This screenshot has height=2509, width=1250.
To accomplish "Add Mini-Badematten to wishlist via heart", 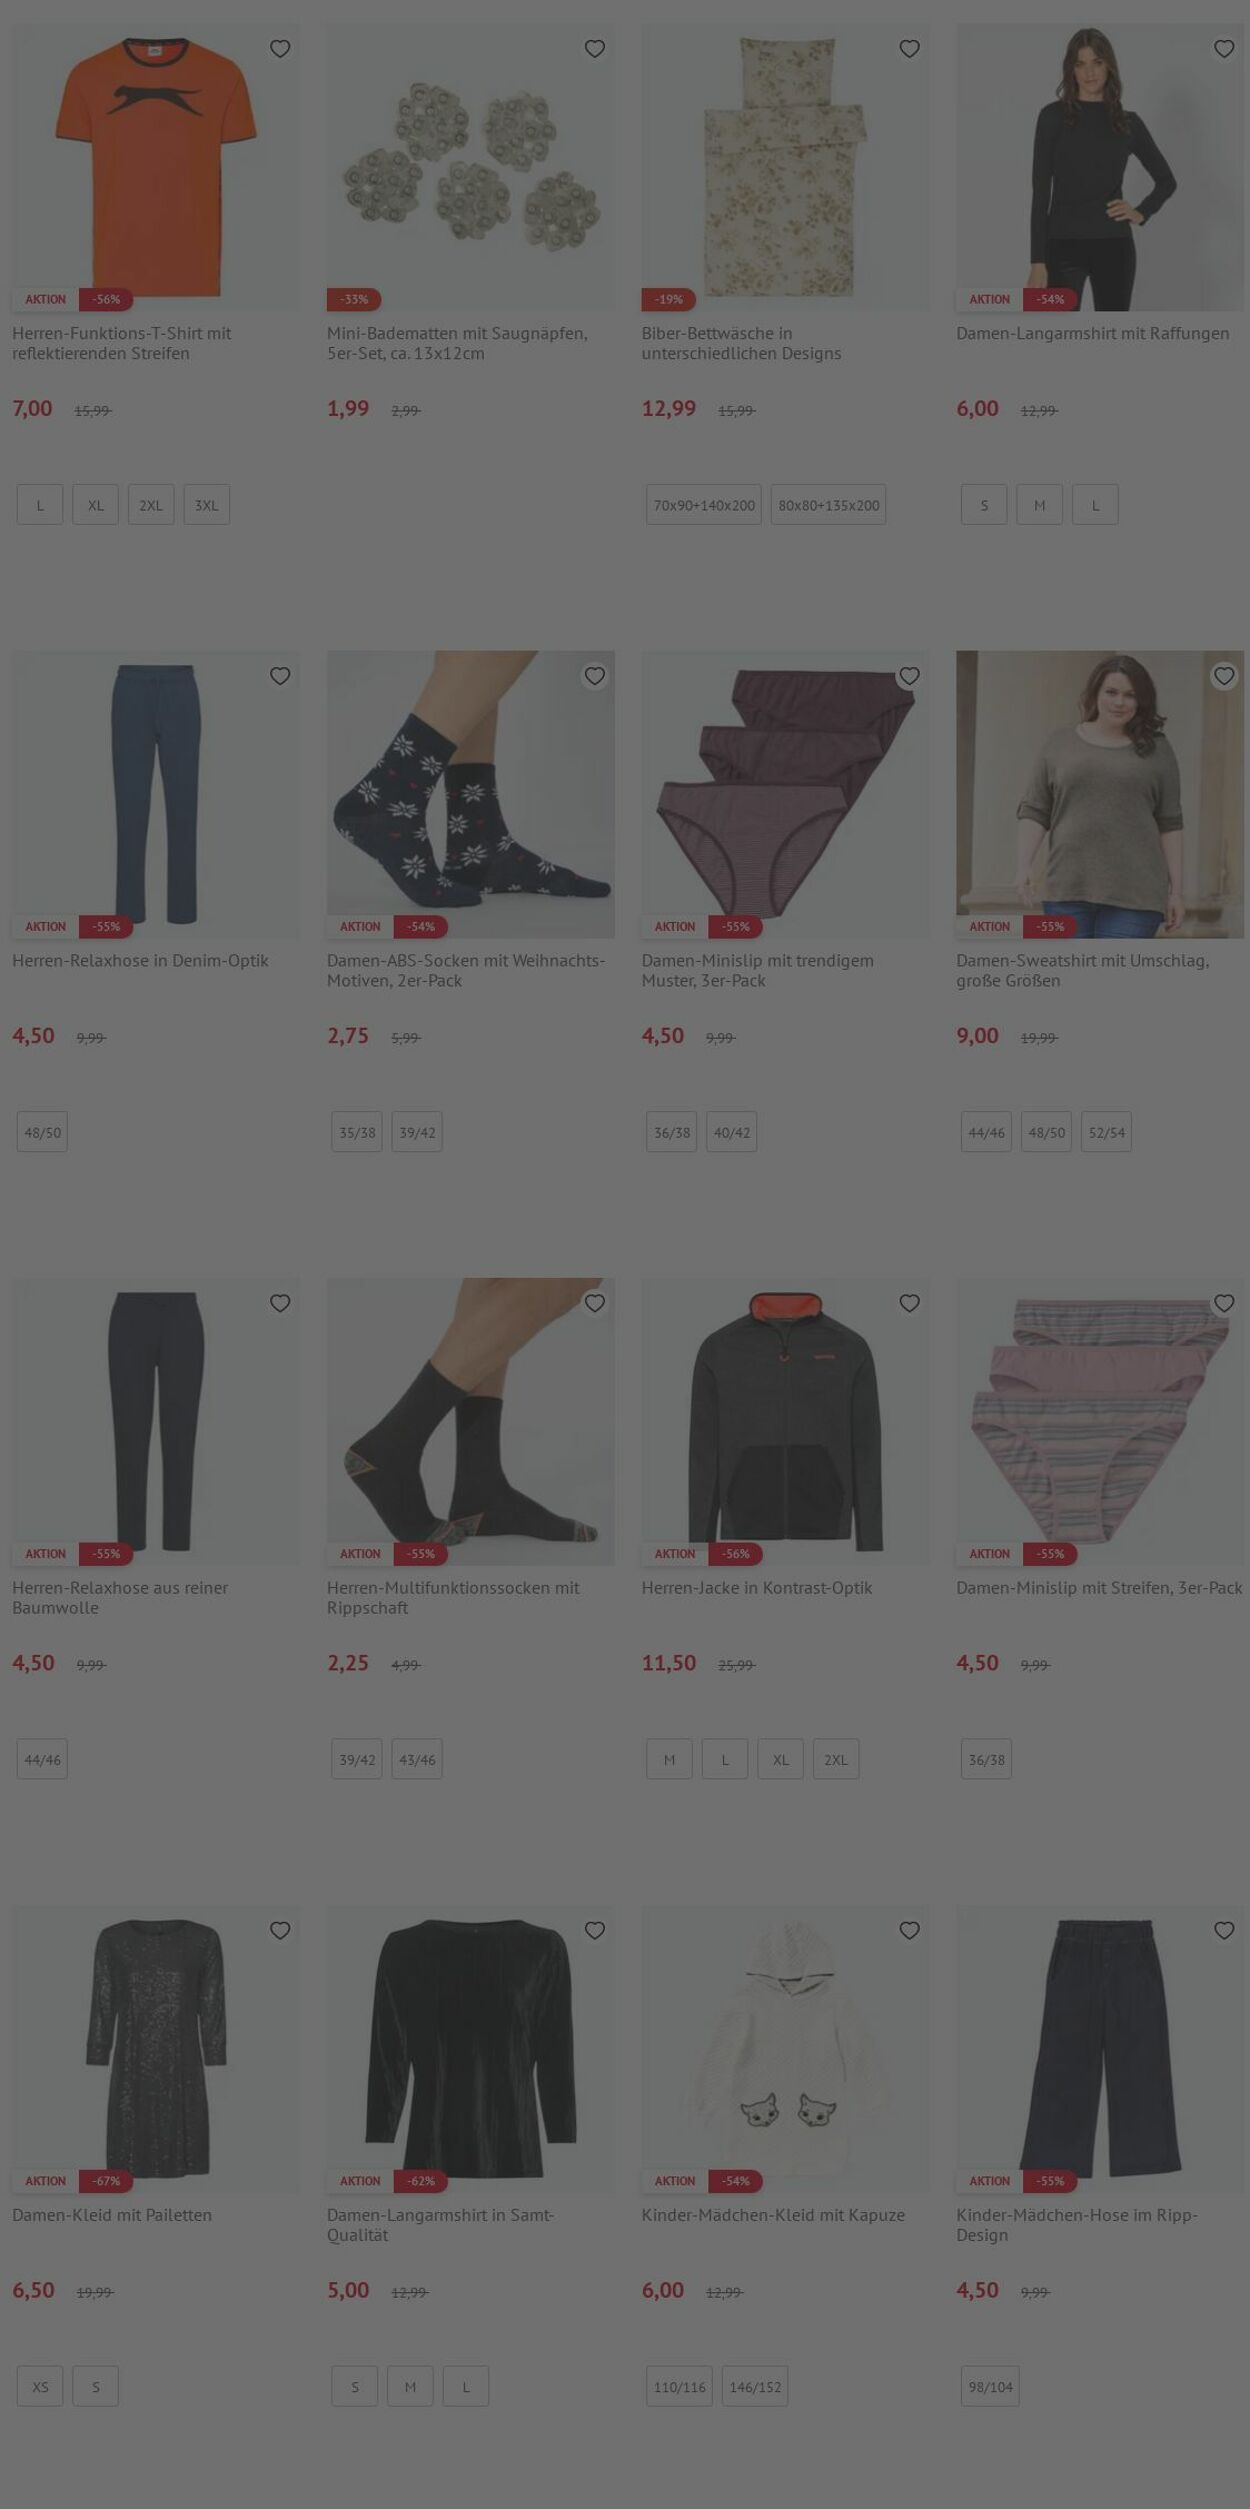I will (595, 48).
